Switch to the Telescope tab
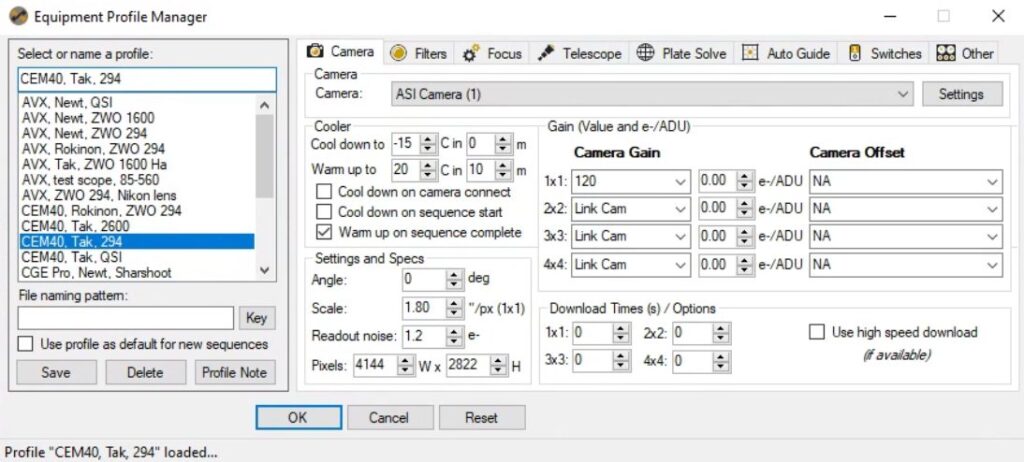 coord(580,54)
